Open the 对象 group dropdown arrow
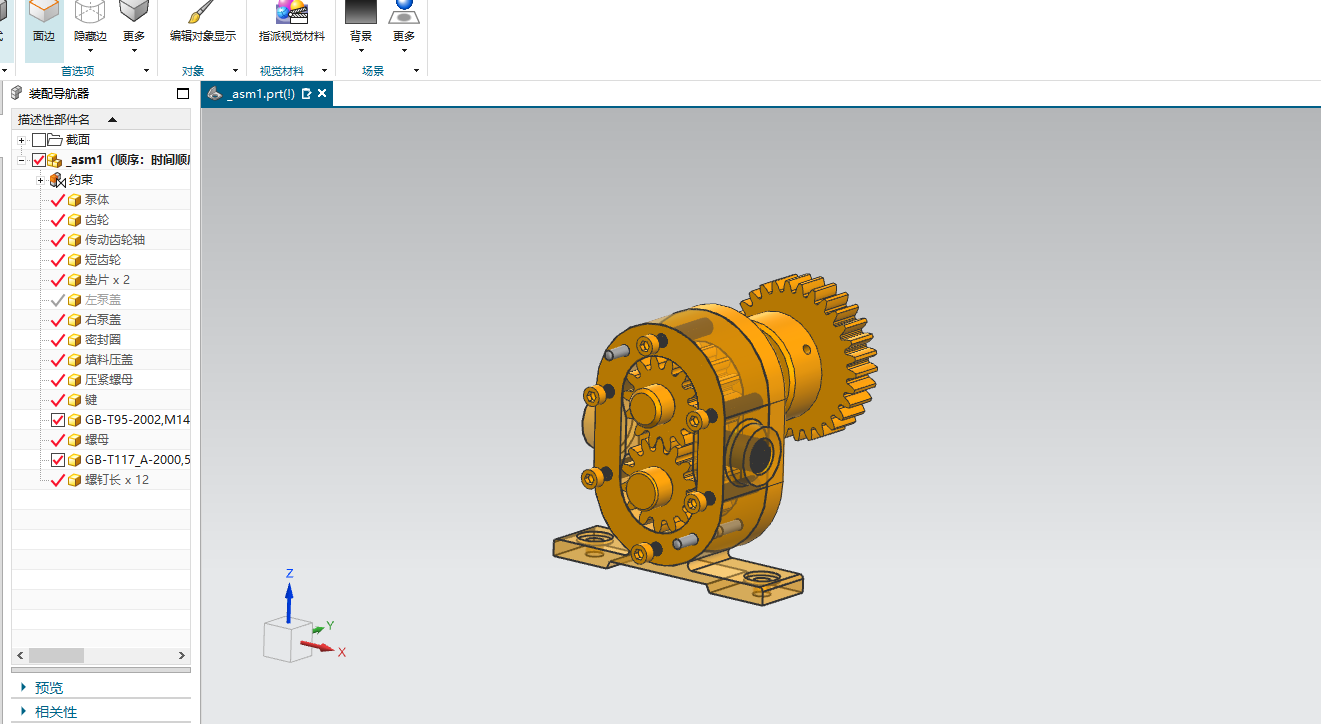The image size is (1321, 724). [x=236, y=71]
